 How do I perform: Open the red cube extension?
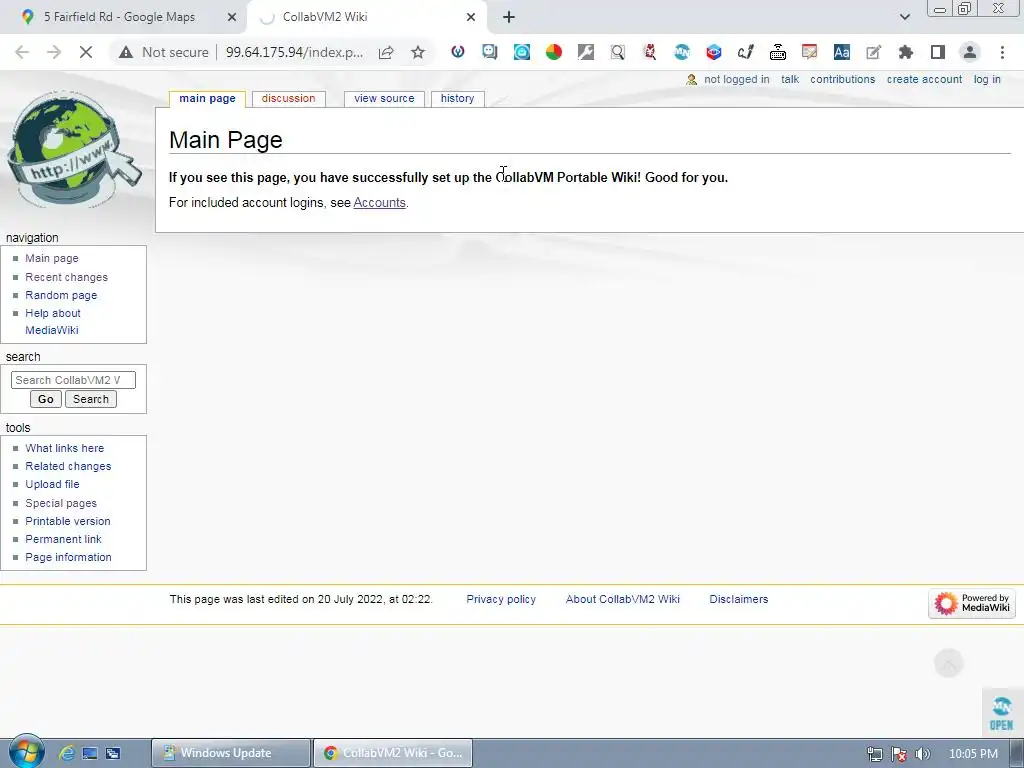(x=714, y=52)
